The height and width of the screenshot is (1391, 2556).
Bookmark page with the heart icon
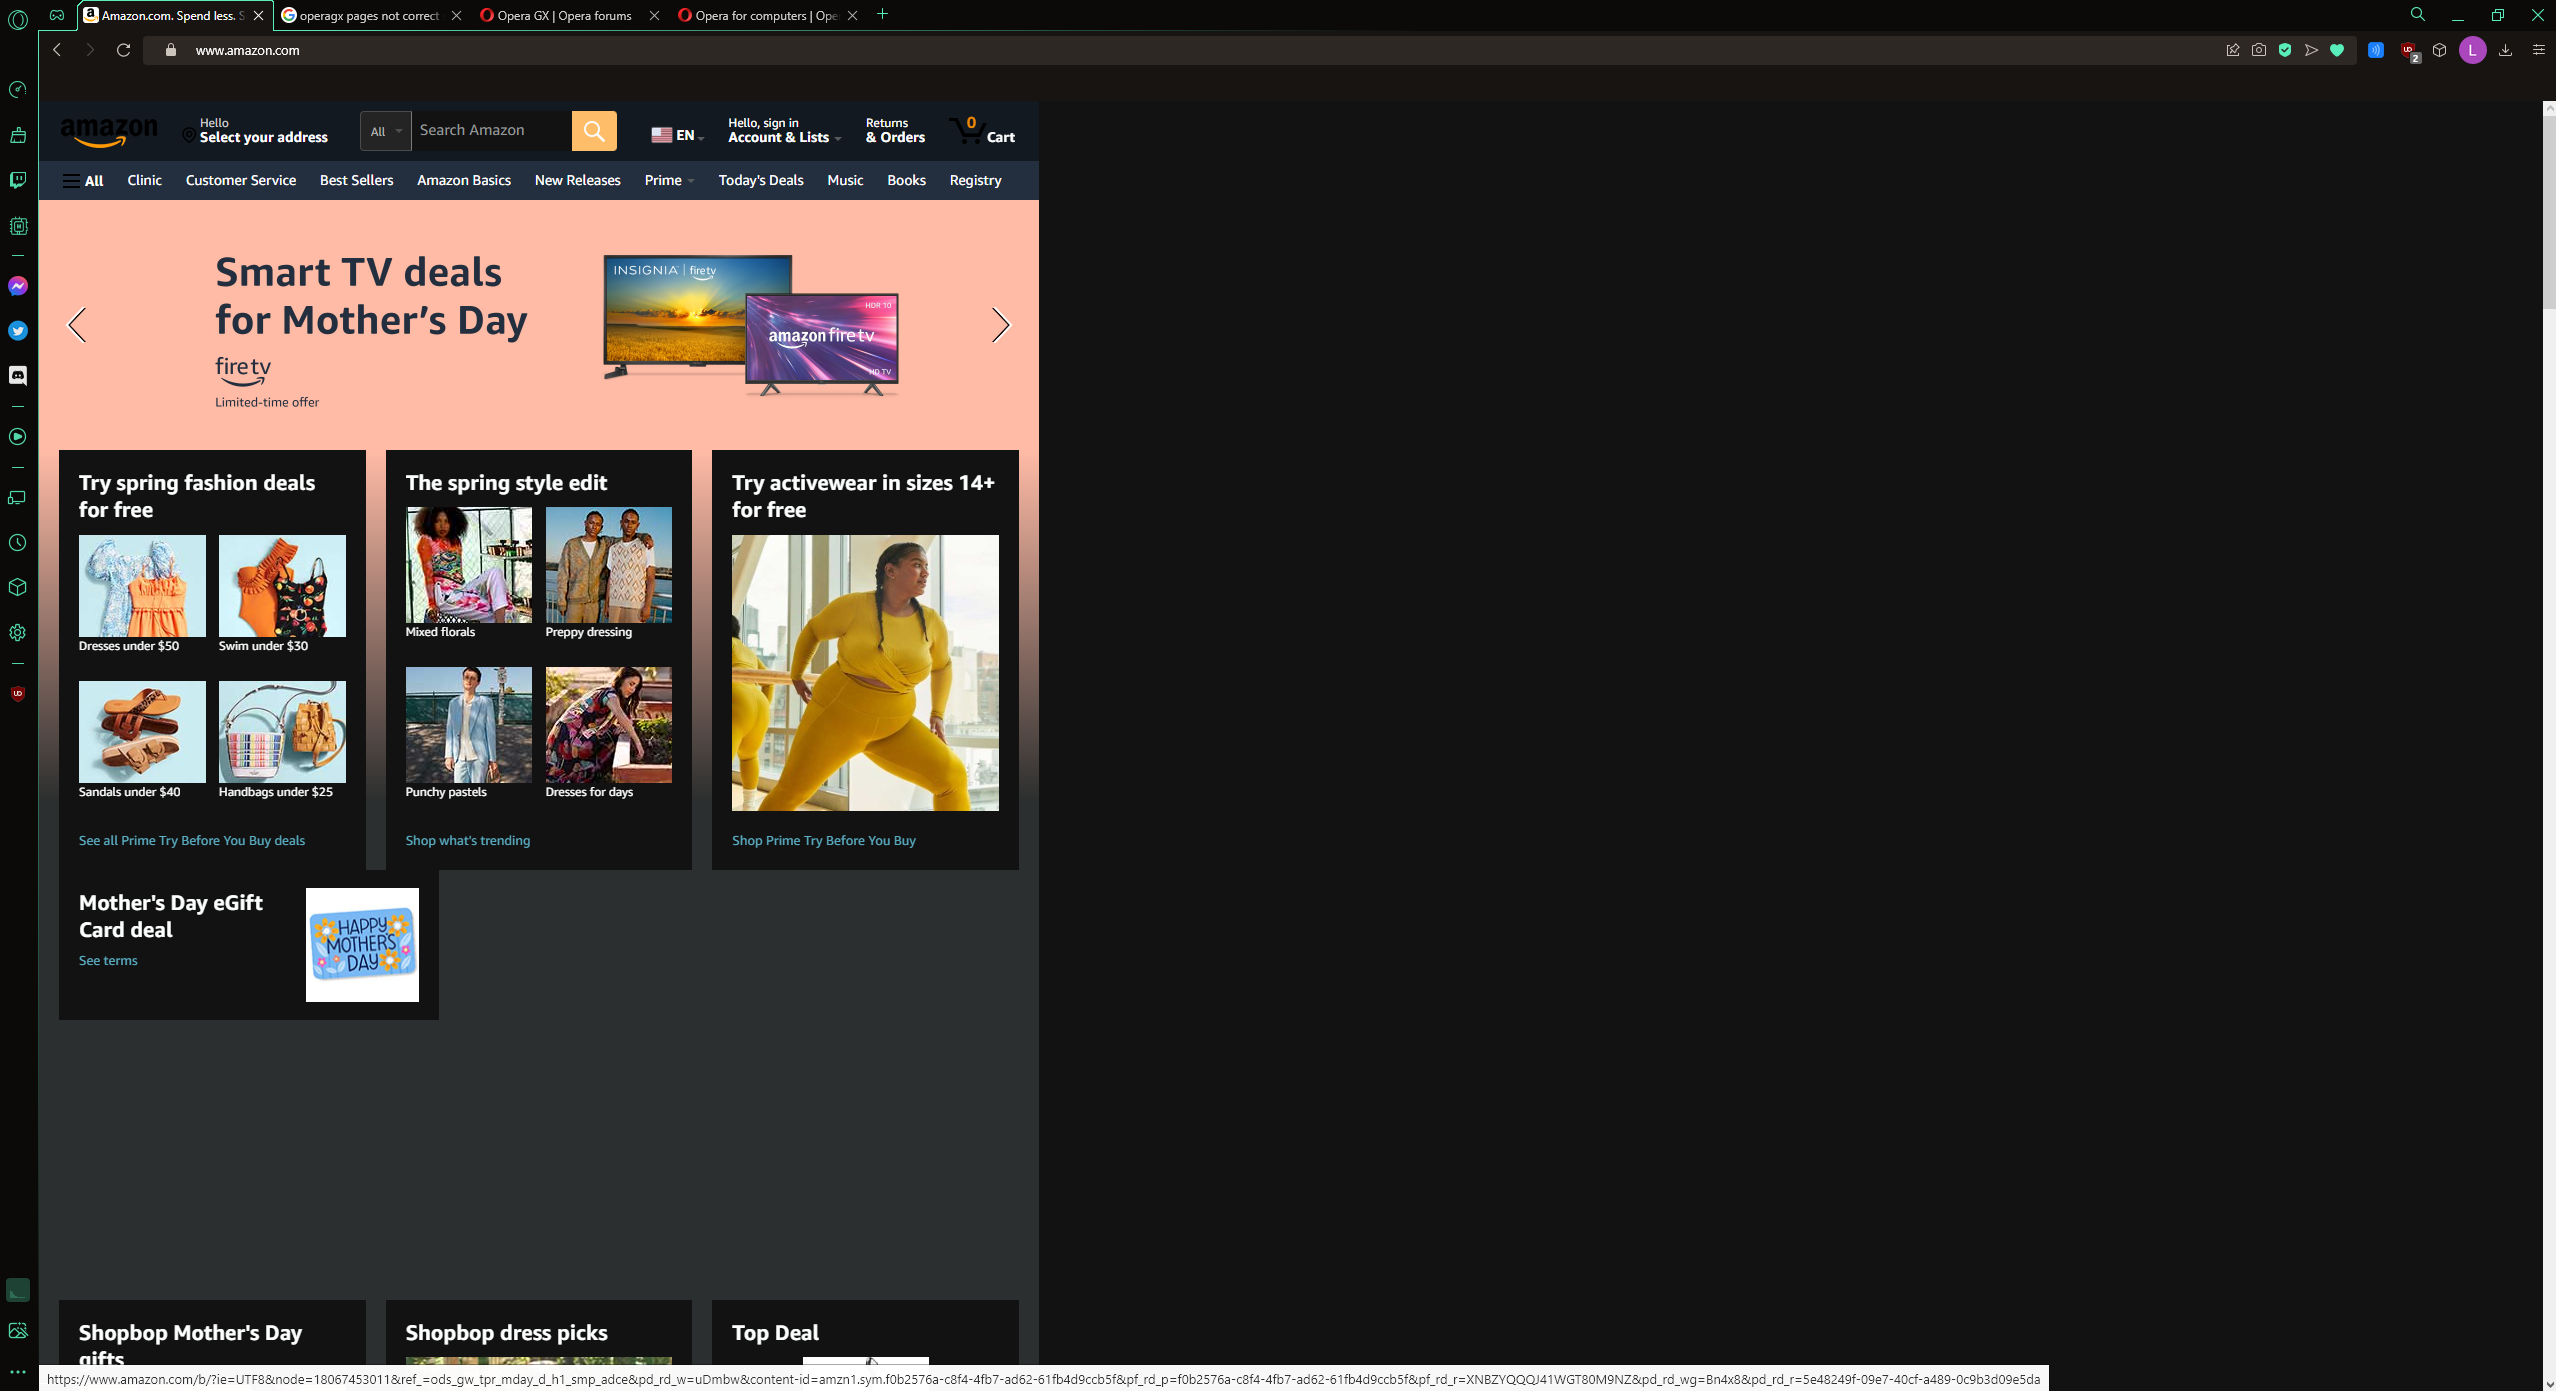[2337, 50]
